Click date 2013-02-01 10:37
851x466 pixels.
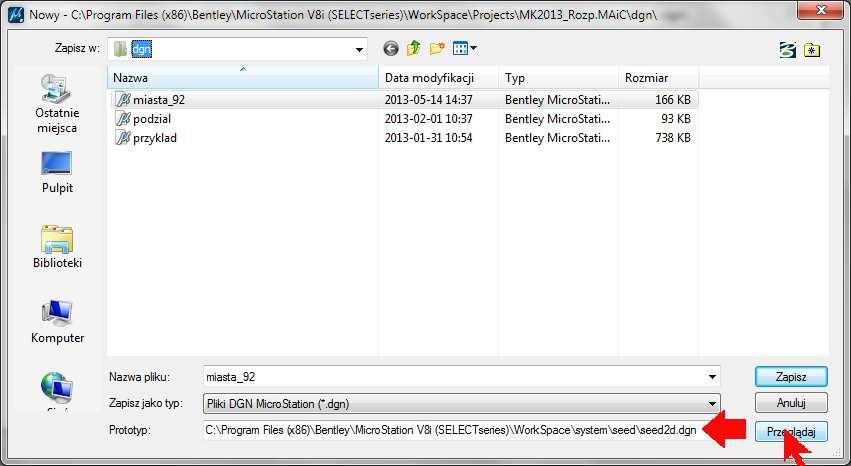pos(429,119)
